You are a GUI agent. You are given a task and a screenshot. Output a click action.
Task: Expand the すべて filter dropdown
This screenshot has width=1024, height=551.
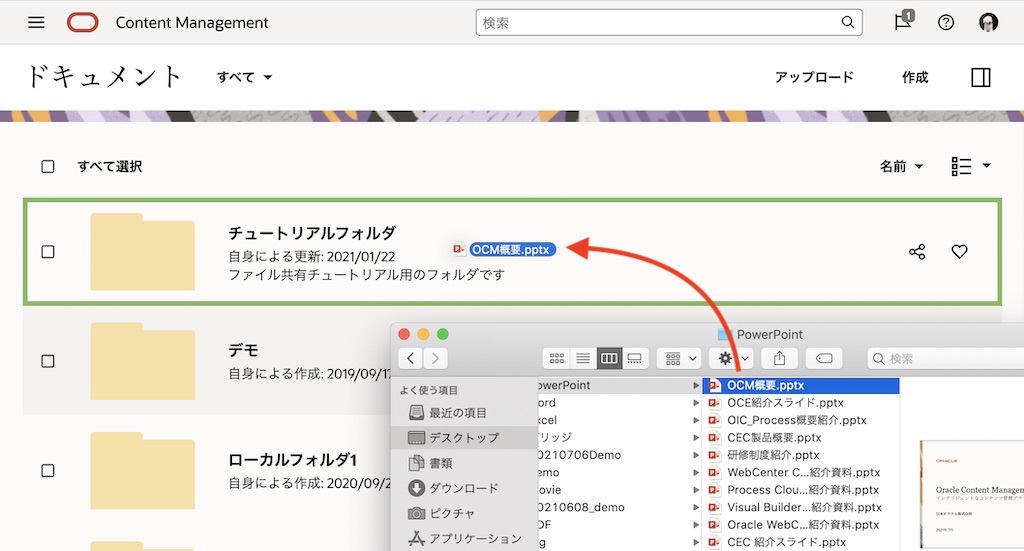pyautogui.click(x=245, y=77)
